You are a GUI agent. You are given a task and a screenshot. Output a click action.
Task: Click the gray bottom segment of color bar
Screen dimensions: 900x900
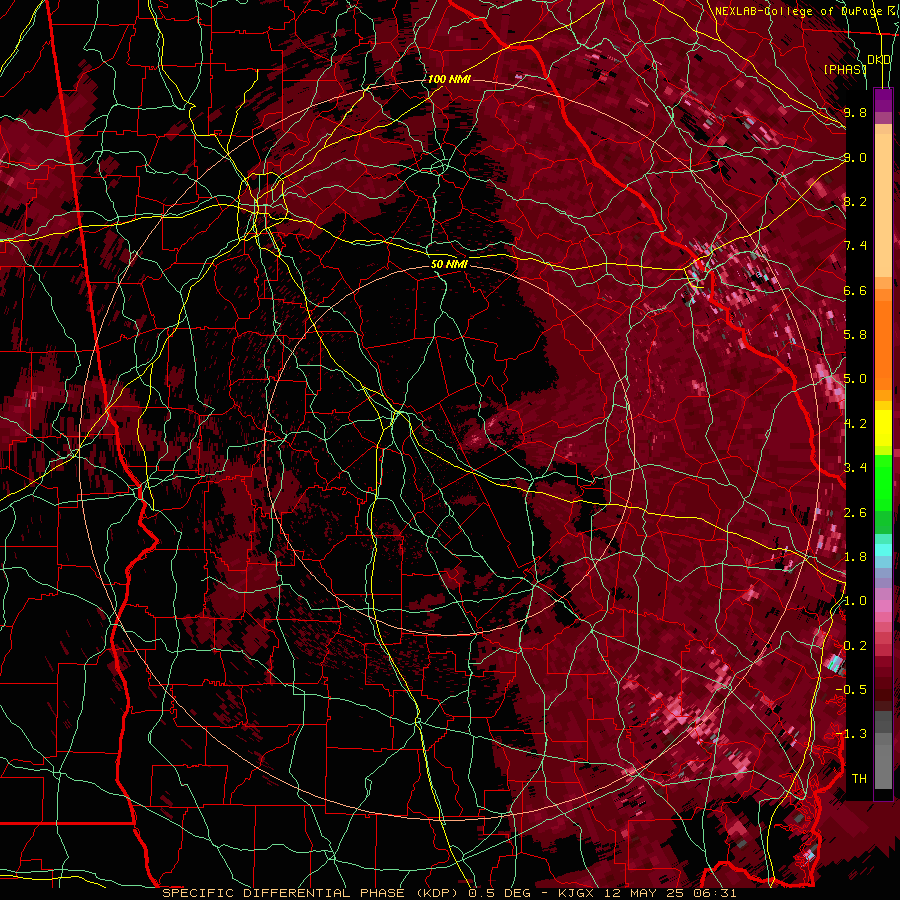(883, 766)
